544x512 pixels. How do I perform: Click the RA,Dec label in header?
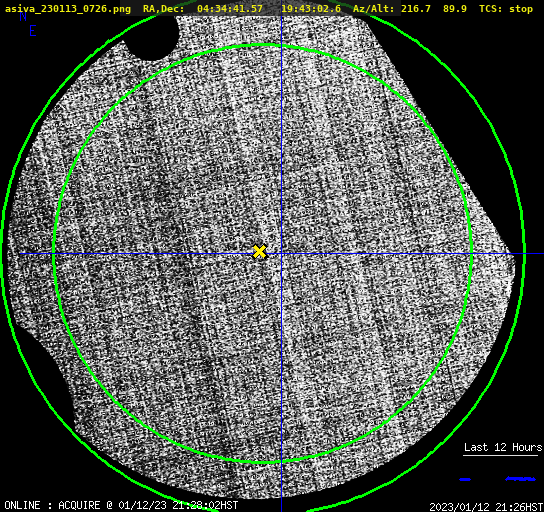163,8
